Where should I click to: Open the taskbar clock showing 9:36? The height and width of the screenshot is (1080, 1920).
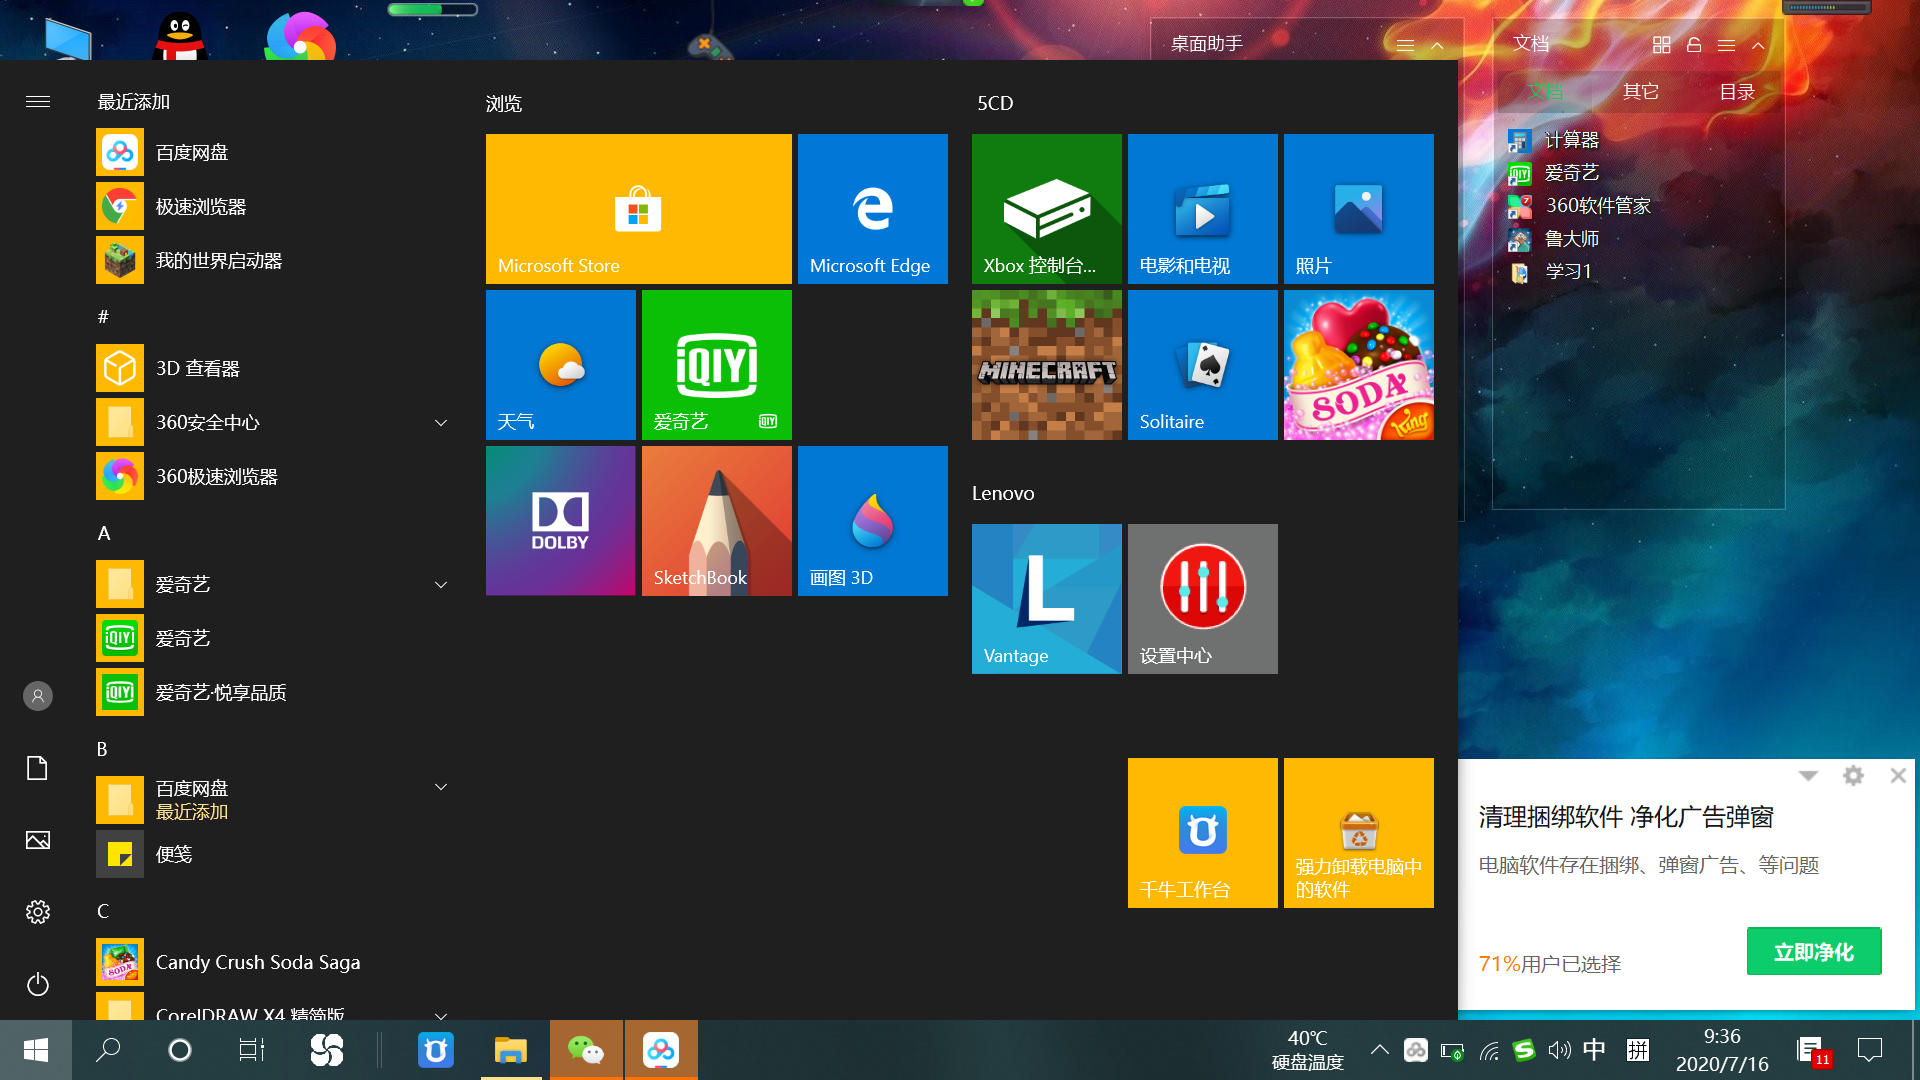click(x=1722, y=1050)
